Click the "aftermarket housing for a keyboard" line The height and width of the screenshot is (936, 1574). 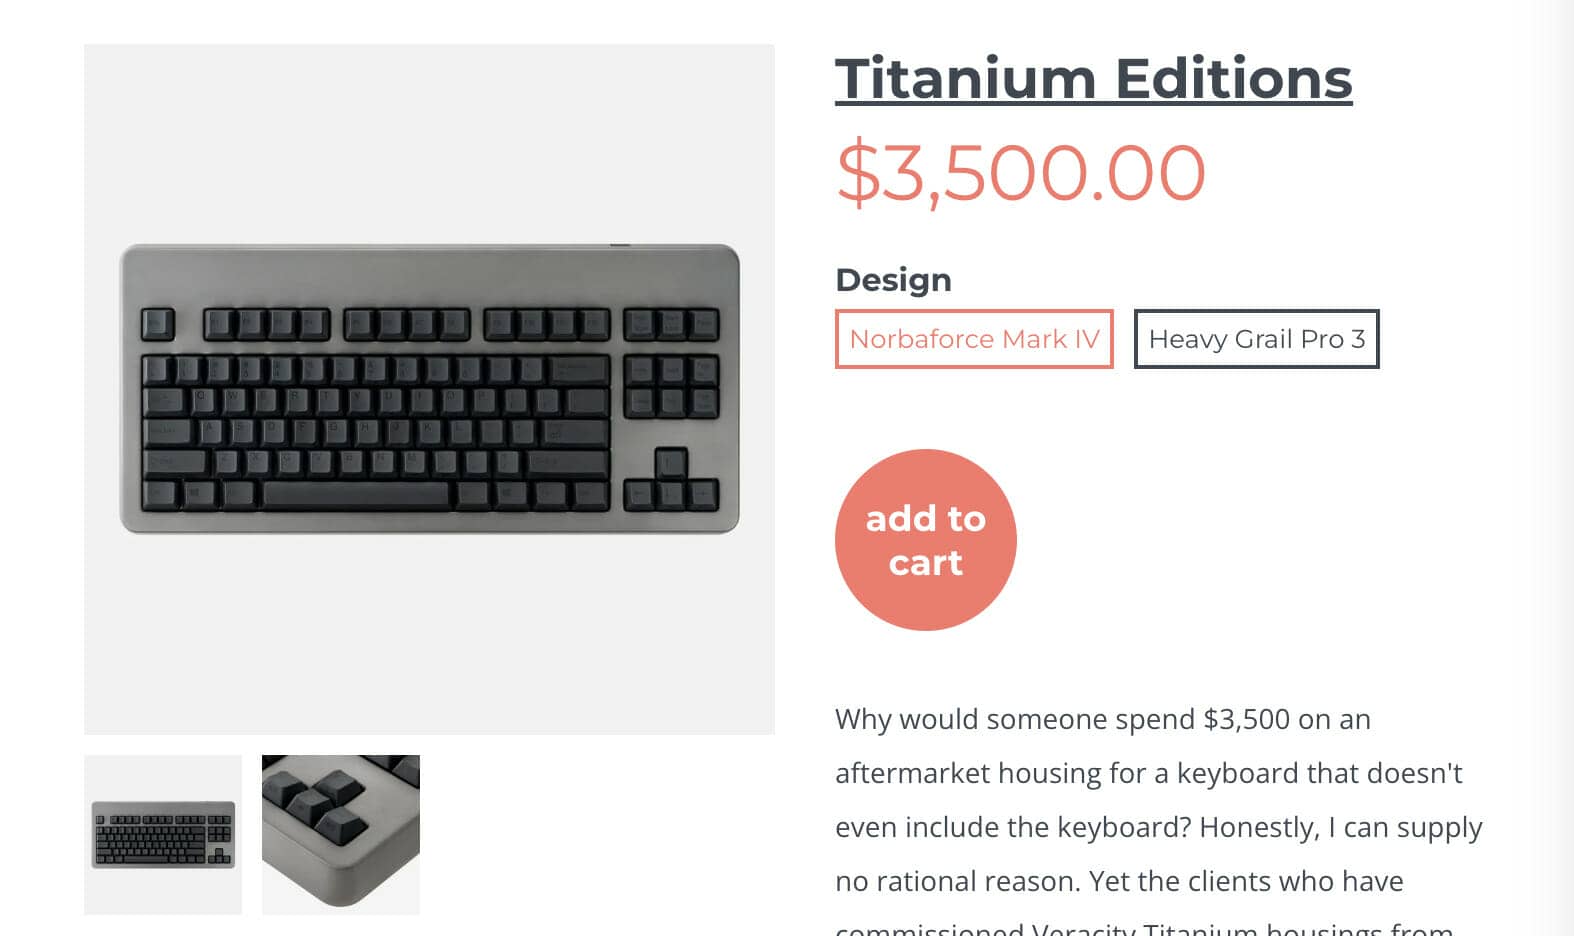pyautogui.click(x=1148, y=773)
